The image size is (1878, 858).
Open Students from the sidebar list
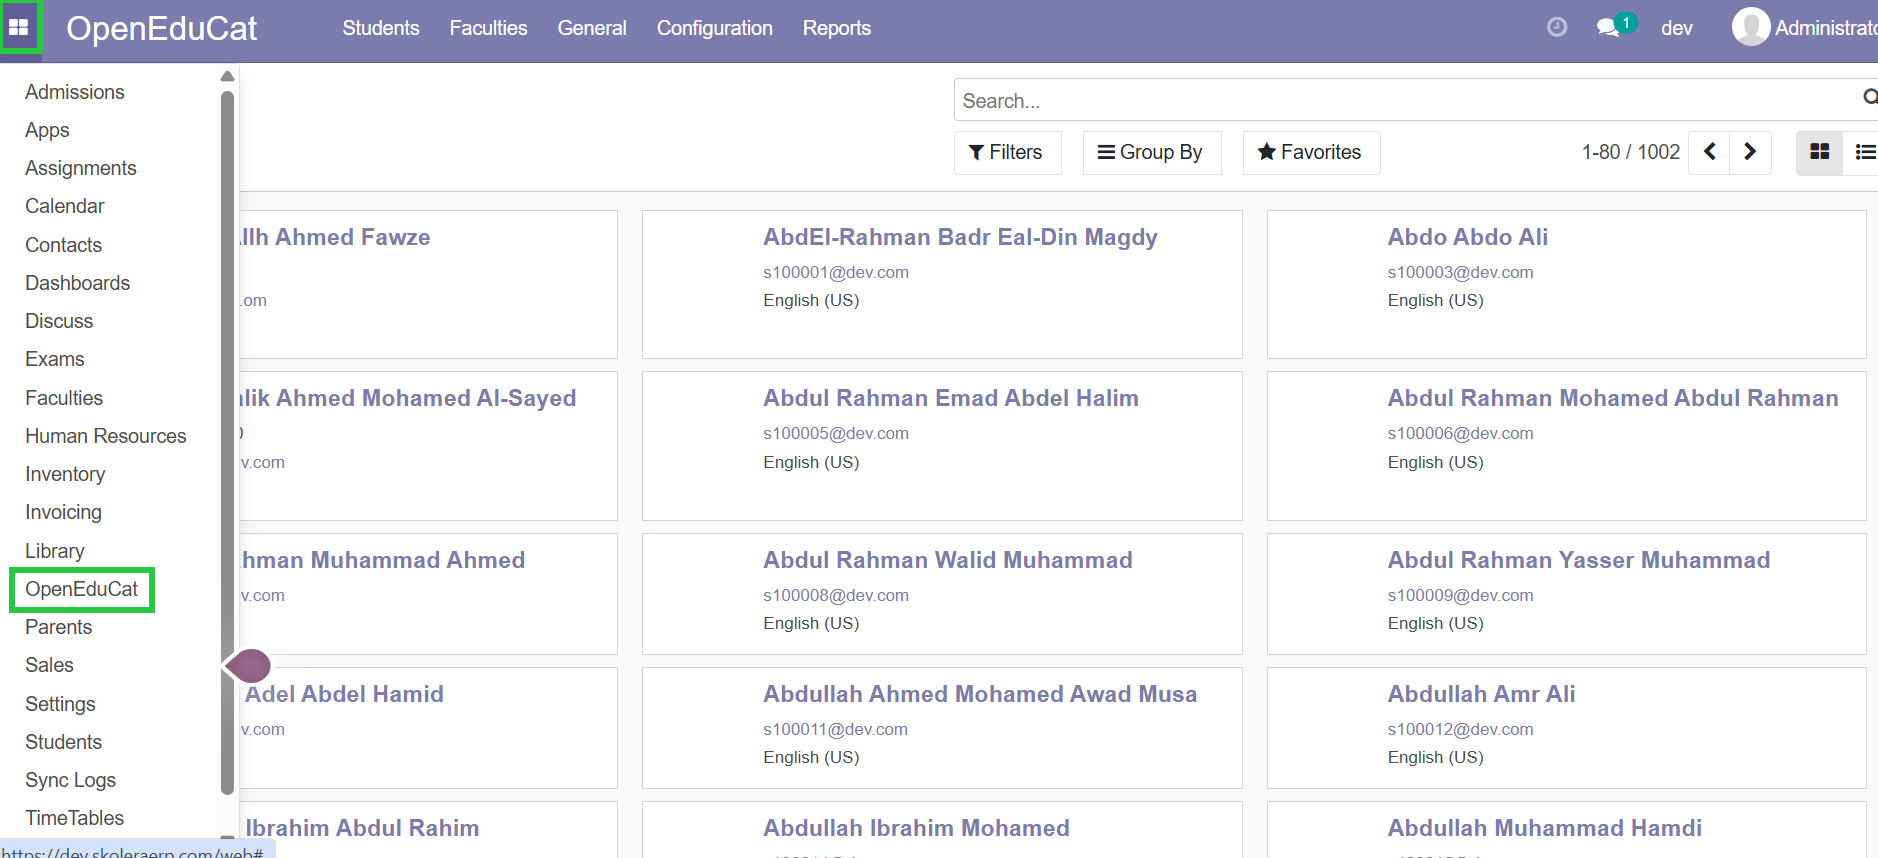[64, 742]
